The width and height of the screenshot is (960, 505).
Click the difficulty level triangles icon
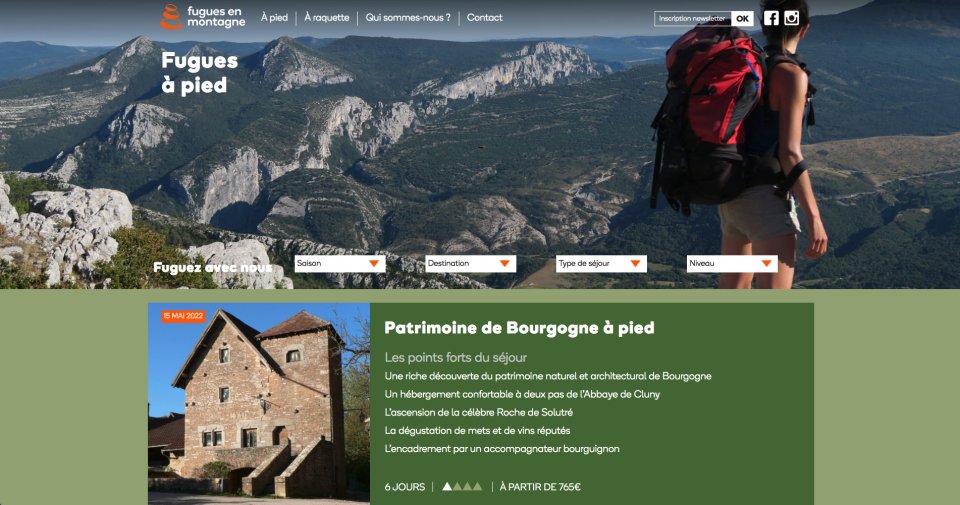click(x=462, y=487)
